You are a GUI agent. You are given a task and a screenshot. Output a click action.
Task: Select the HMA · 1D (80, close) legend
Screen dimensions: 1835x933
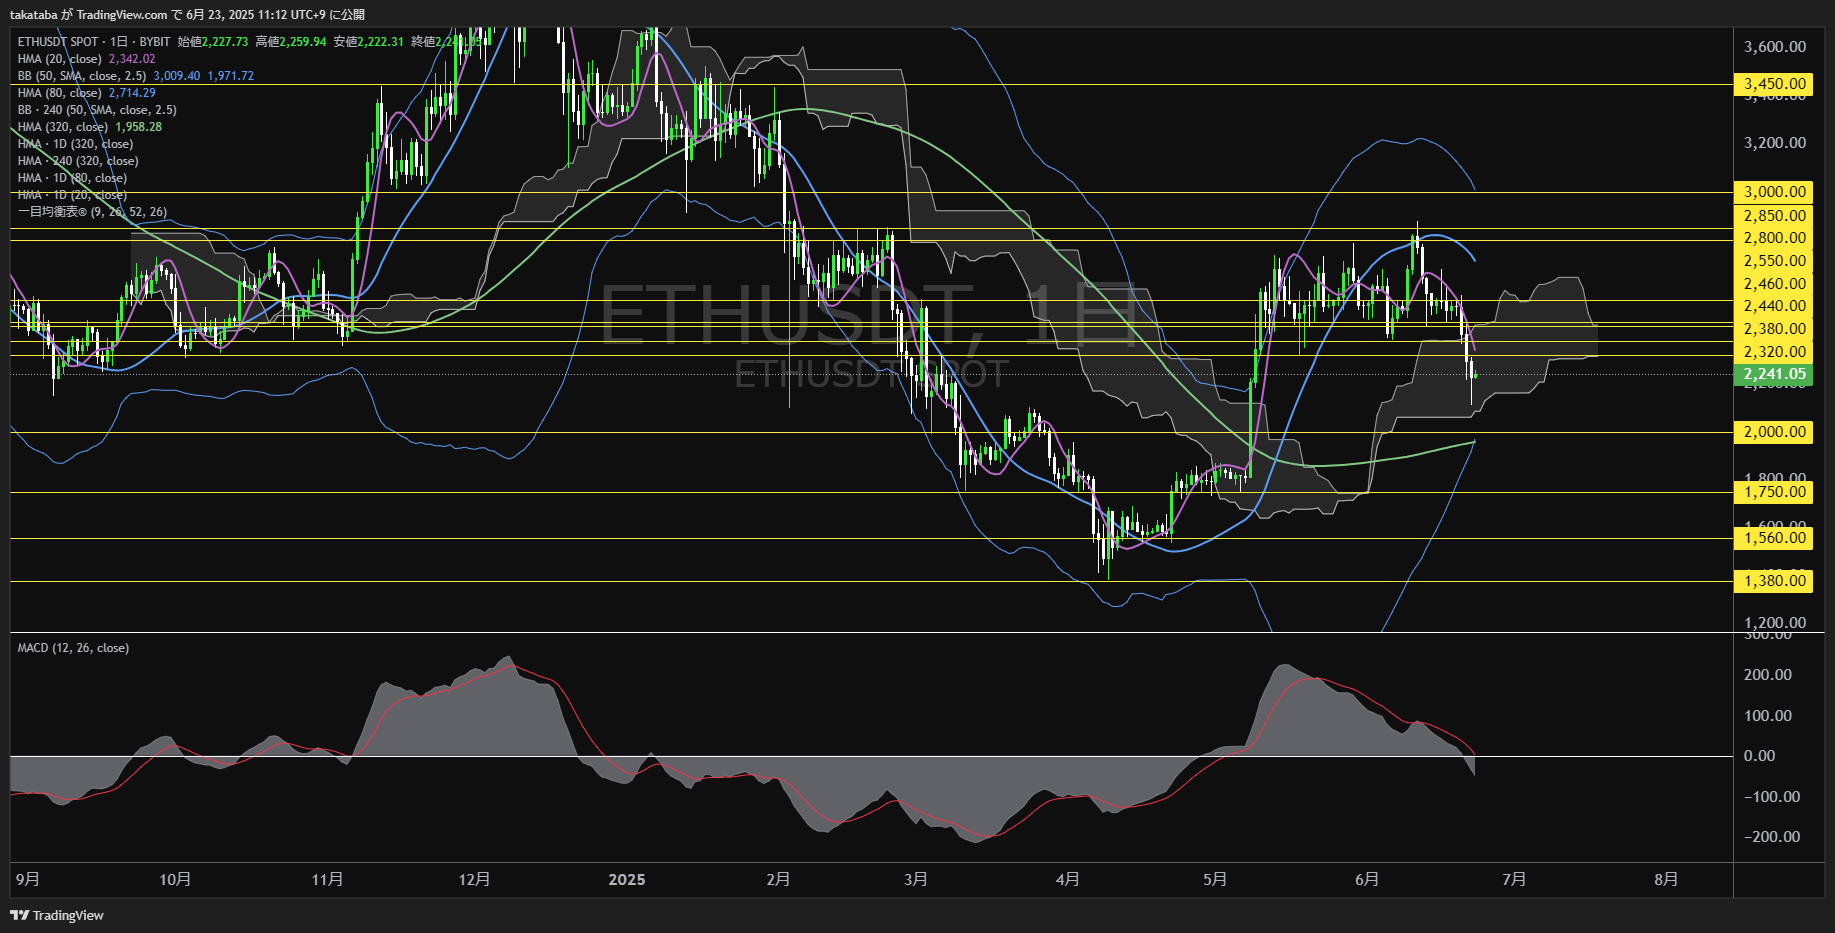(x=72, y=178)
